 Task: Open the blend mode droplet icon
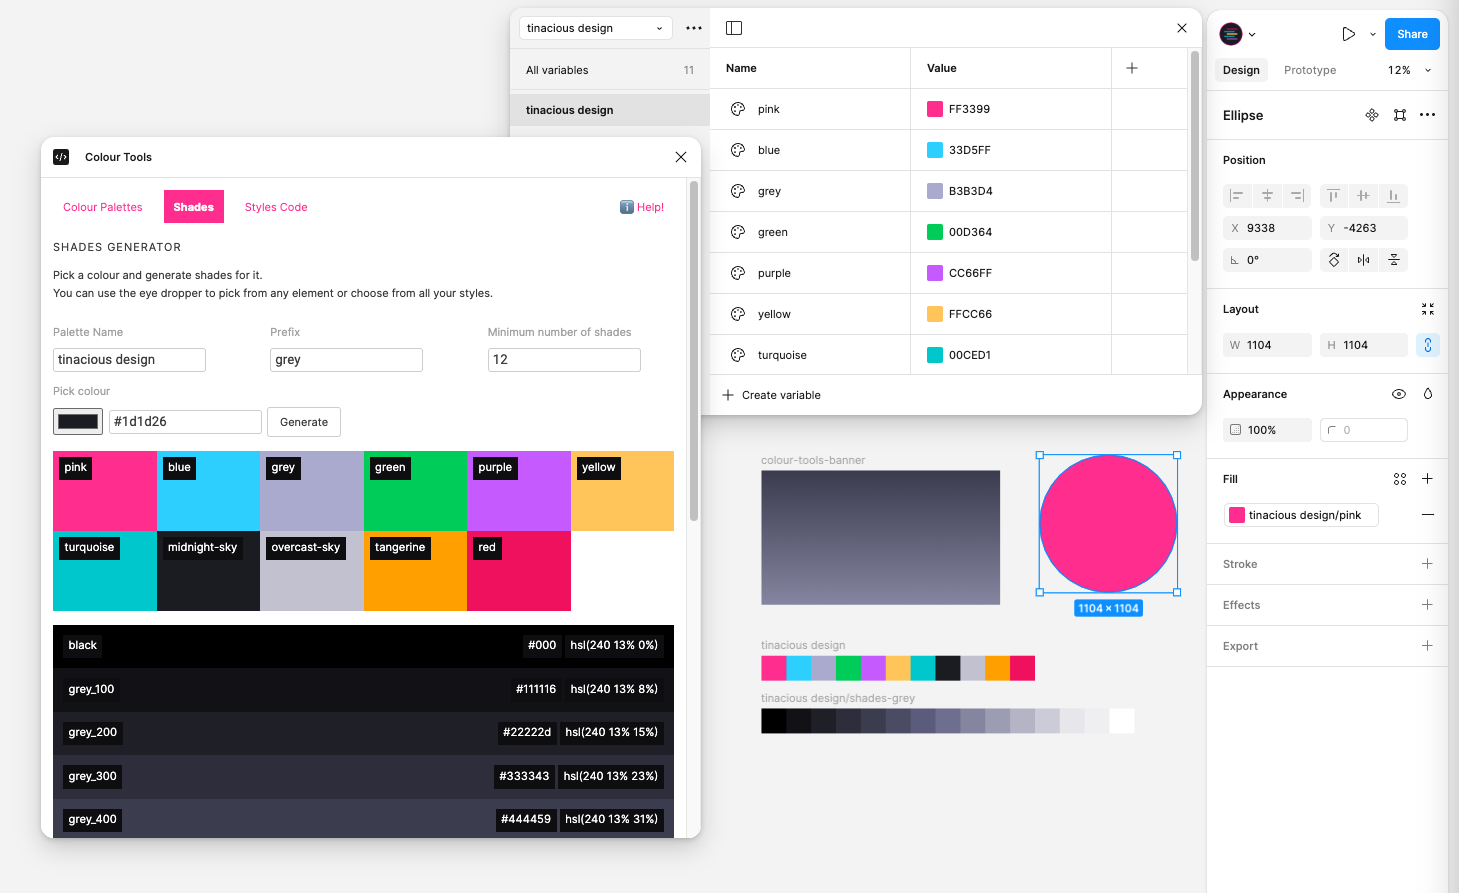pos(1428,394)
